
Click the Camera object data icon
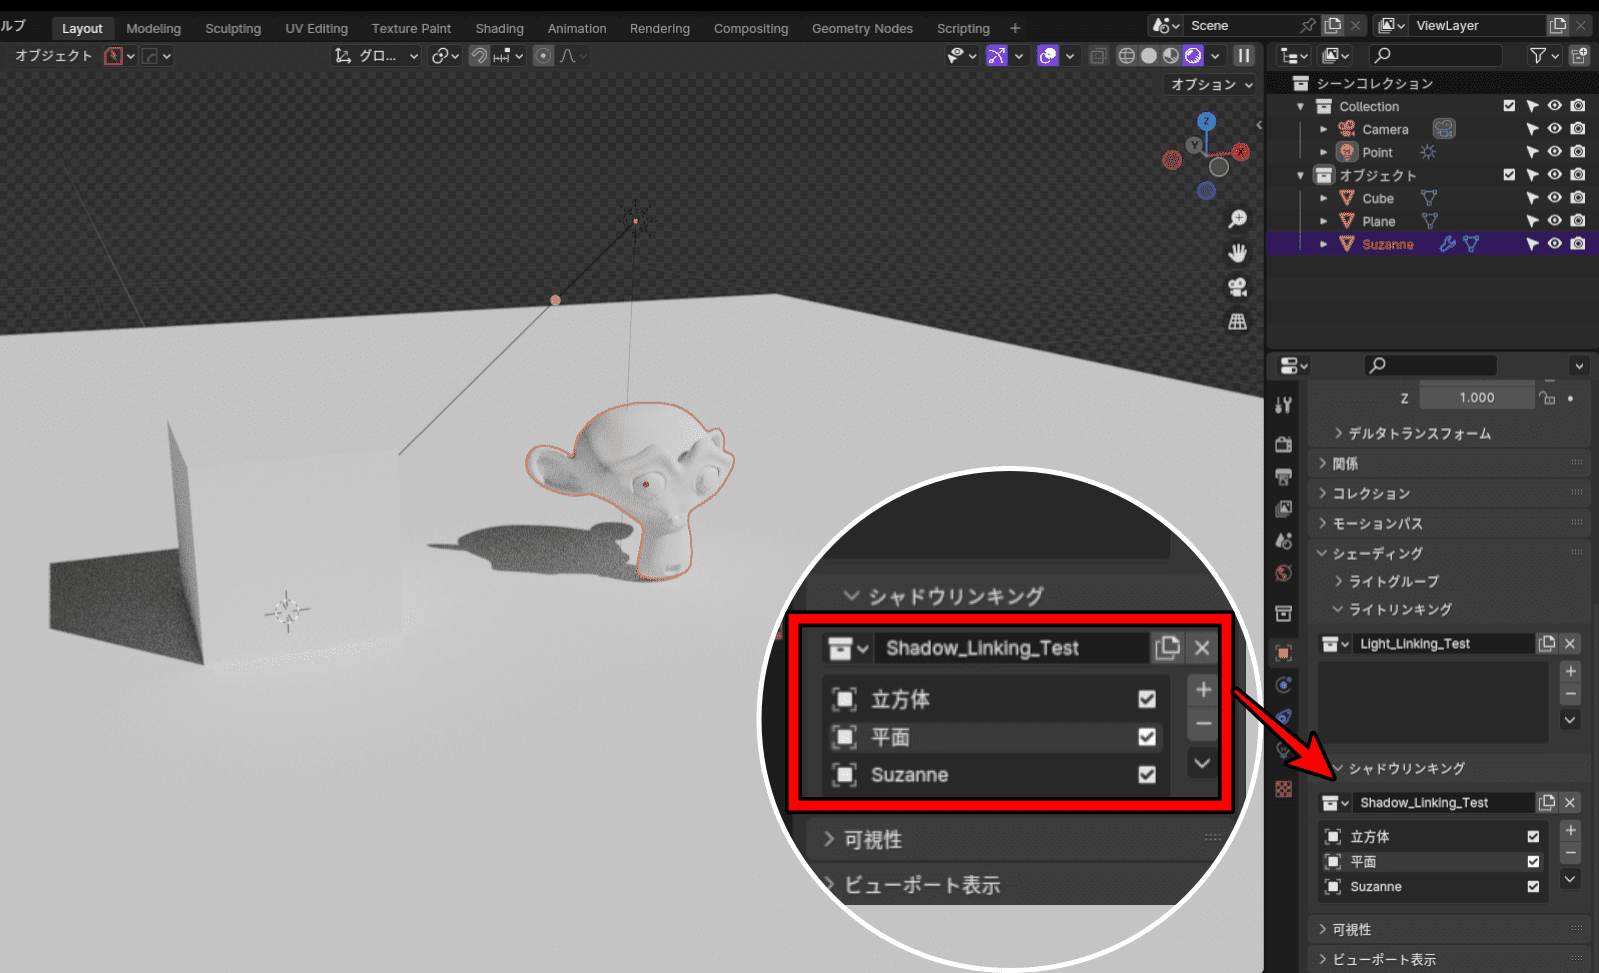(x=1444, y=129)
